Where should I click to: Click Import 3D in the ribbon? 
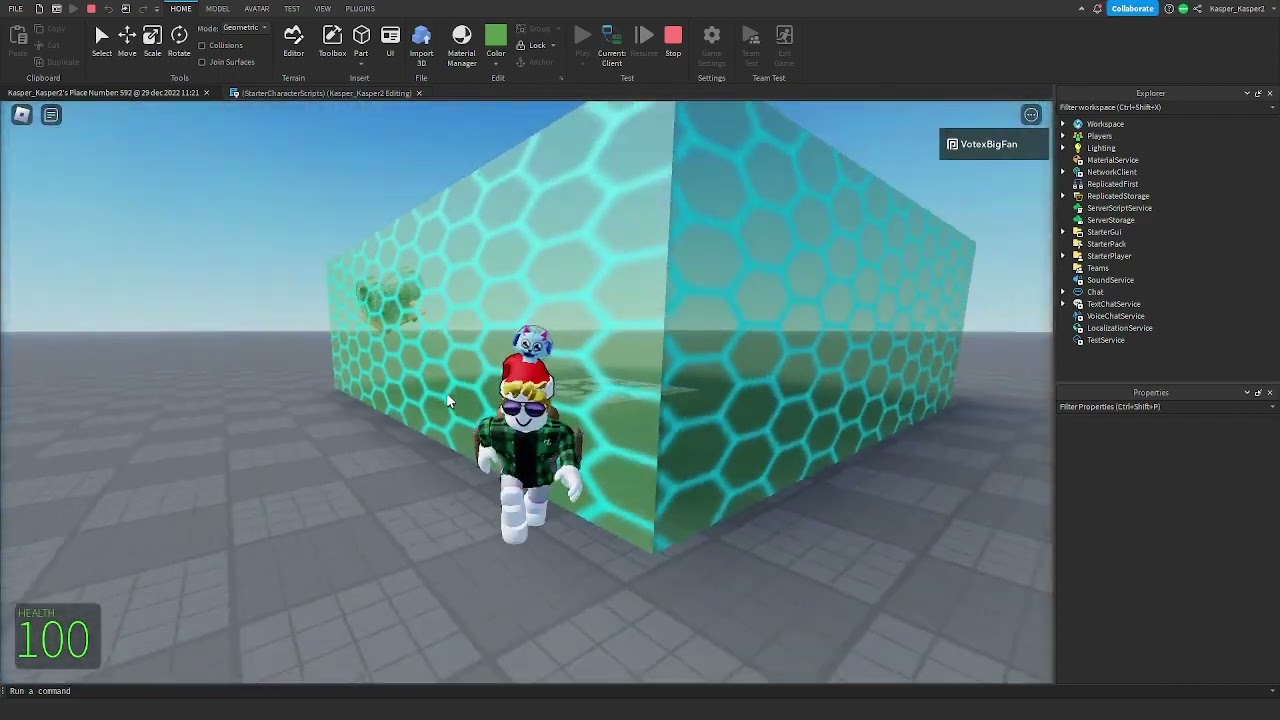coord(421,46)
